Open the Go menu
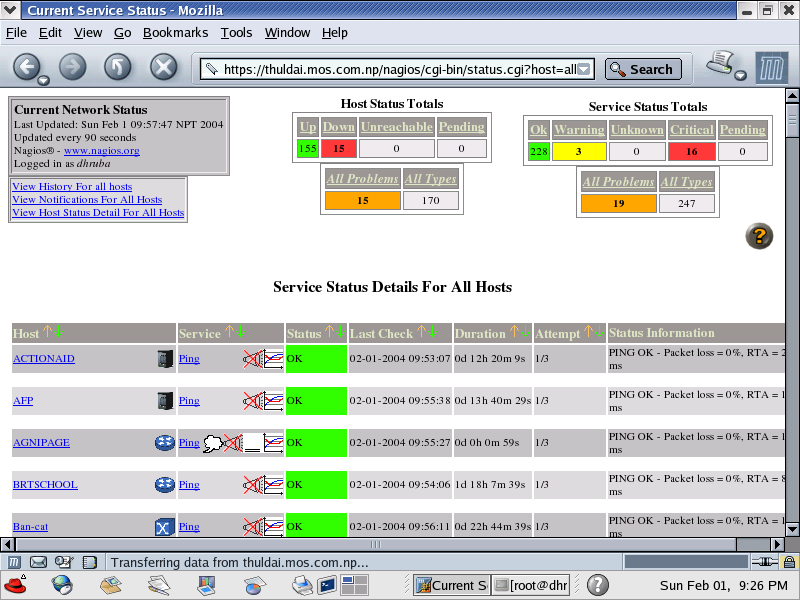800x600 pixels. click(x=122, y=33)
